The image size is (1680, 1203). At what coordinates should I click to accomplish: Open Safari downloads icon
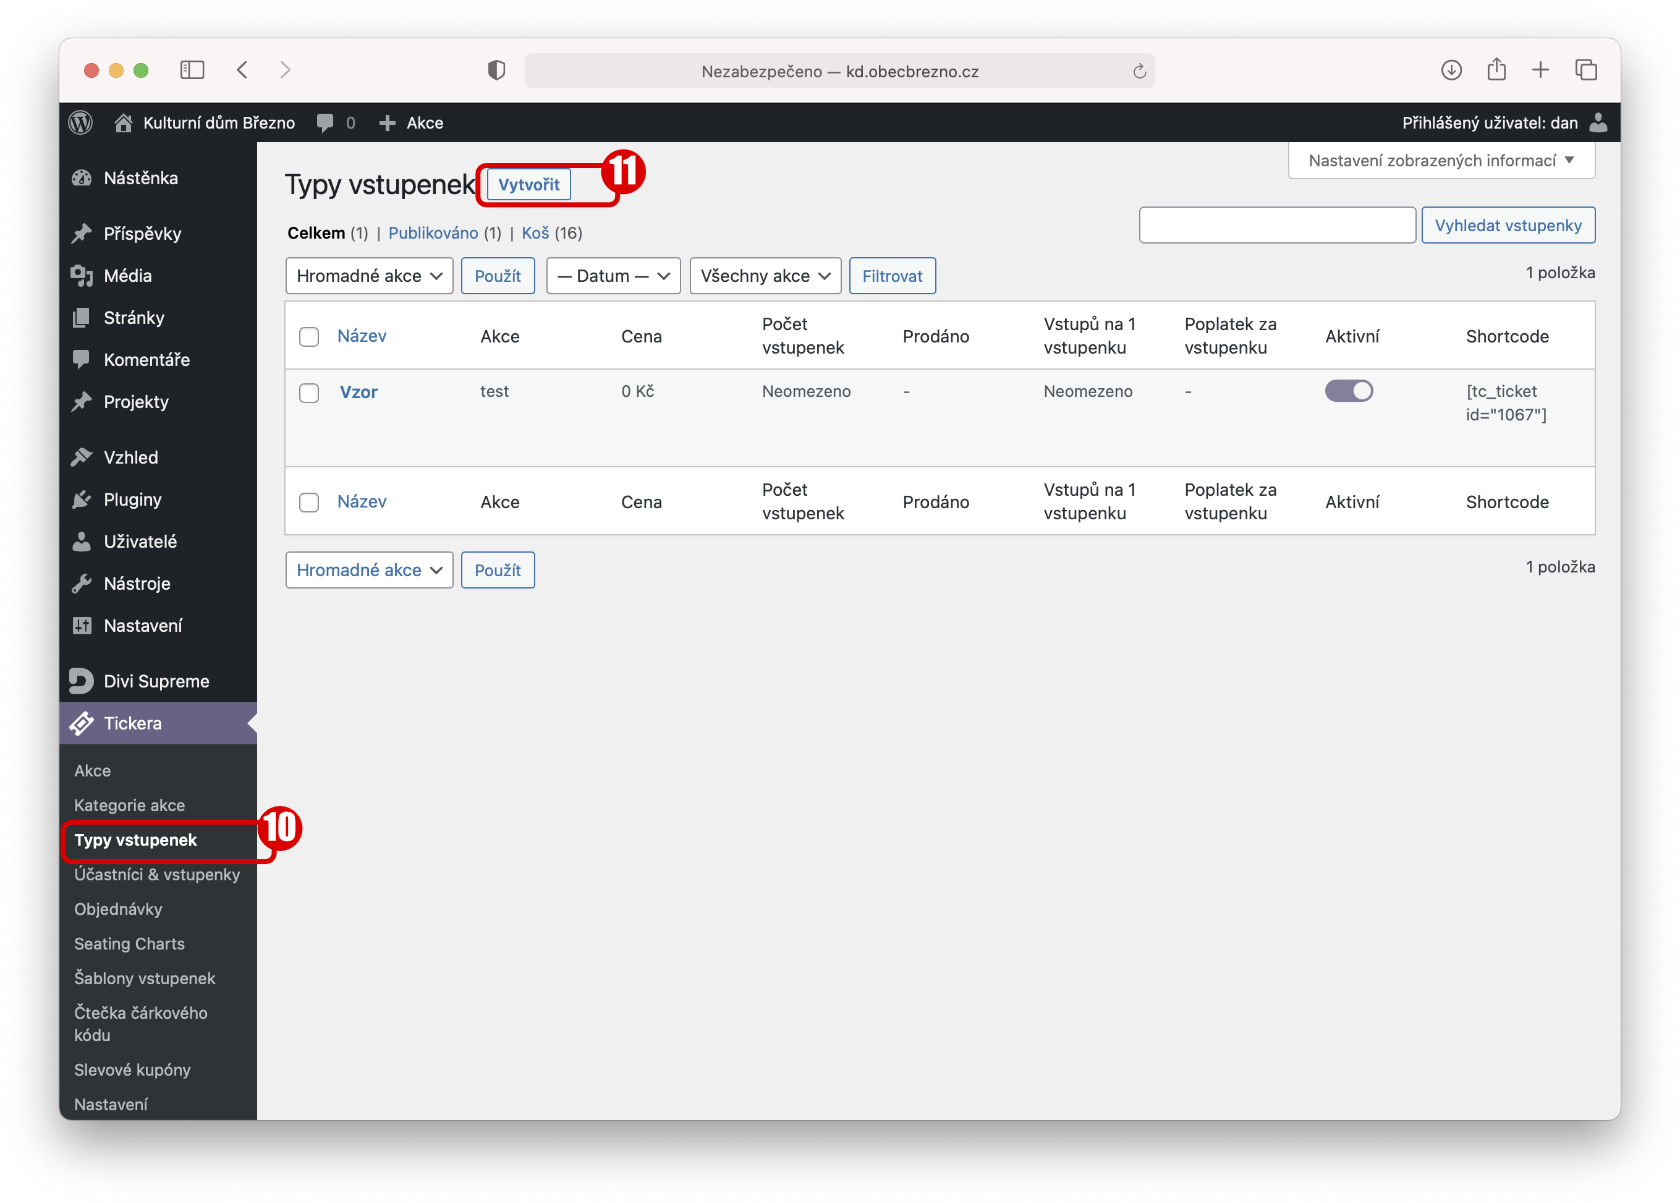1451,70
